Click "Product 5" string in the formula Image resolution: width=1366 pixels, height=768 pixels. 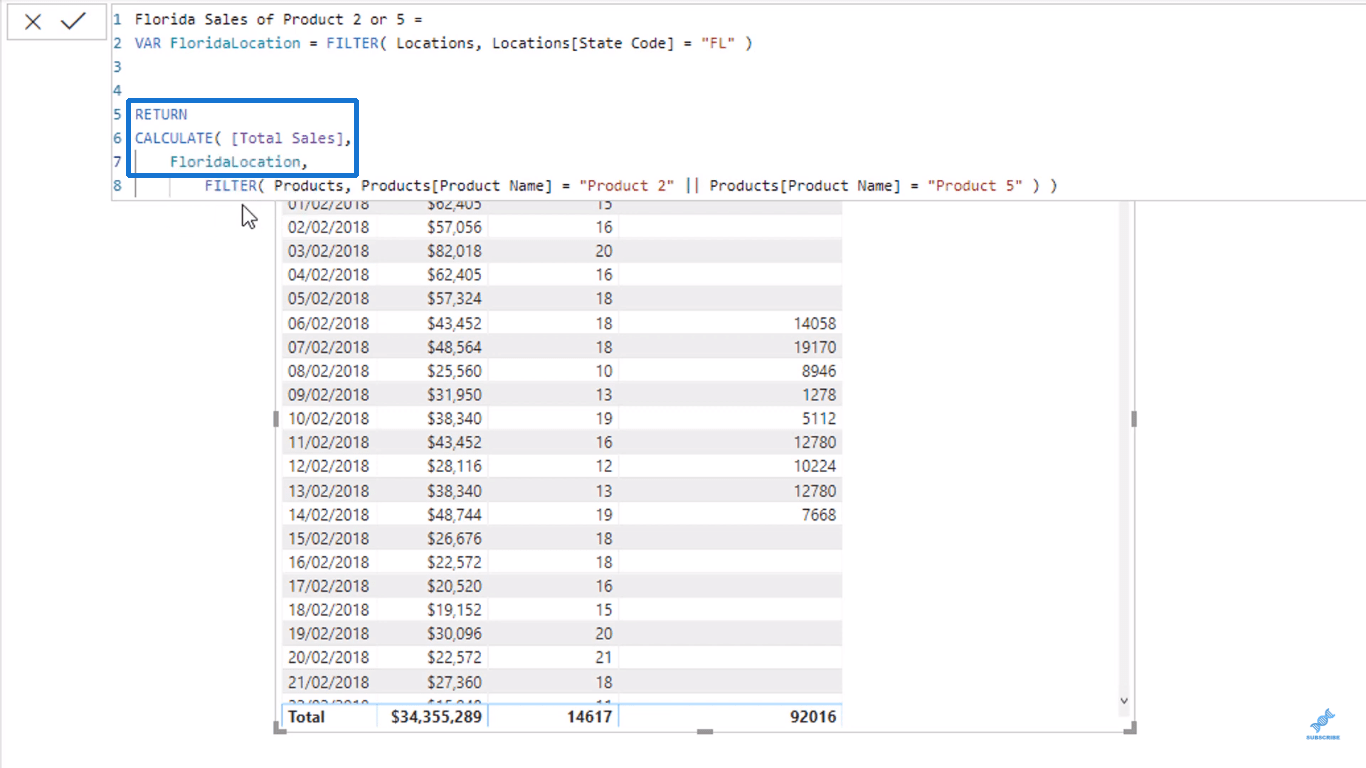tap(975, 185)
